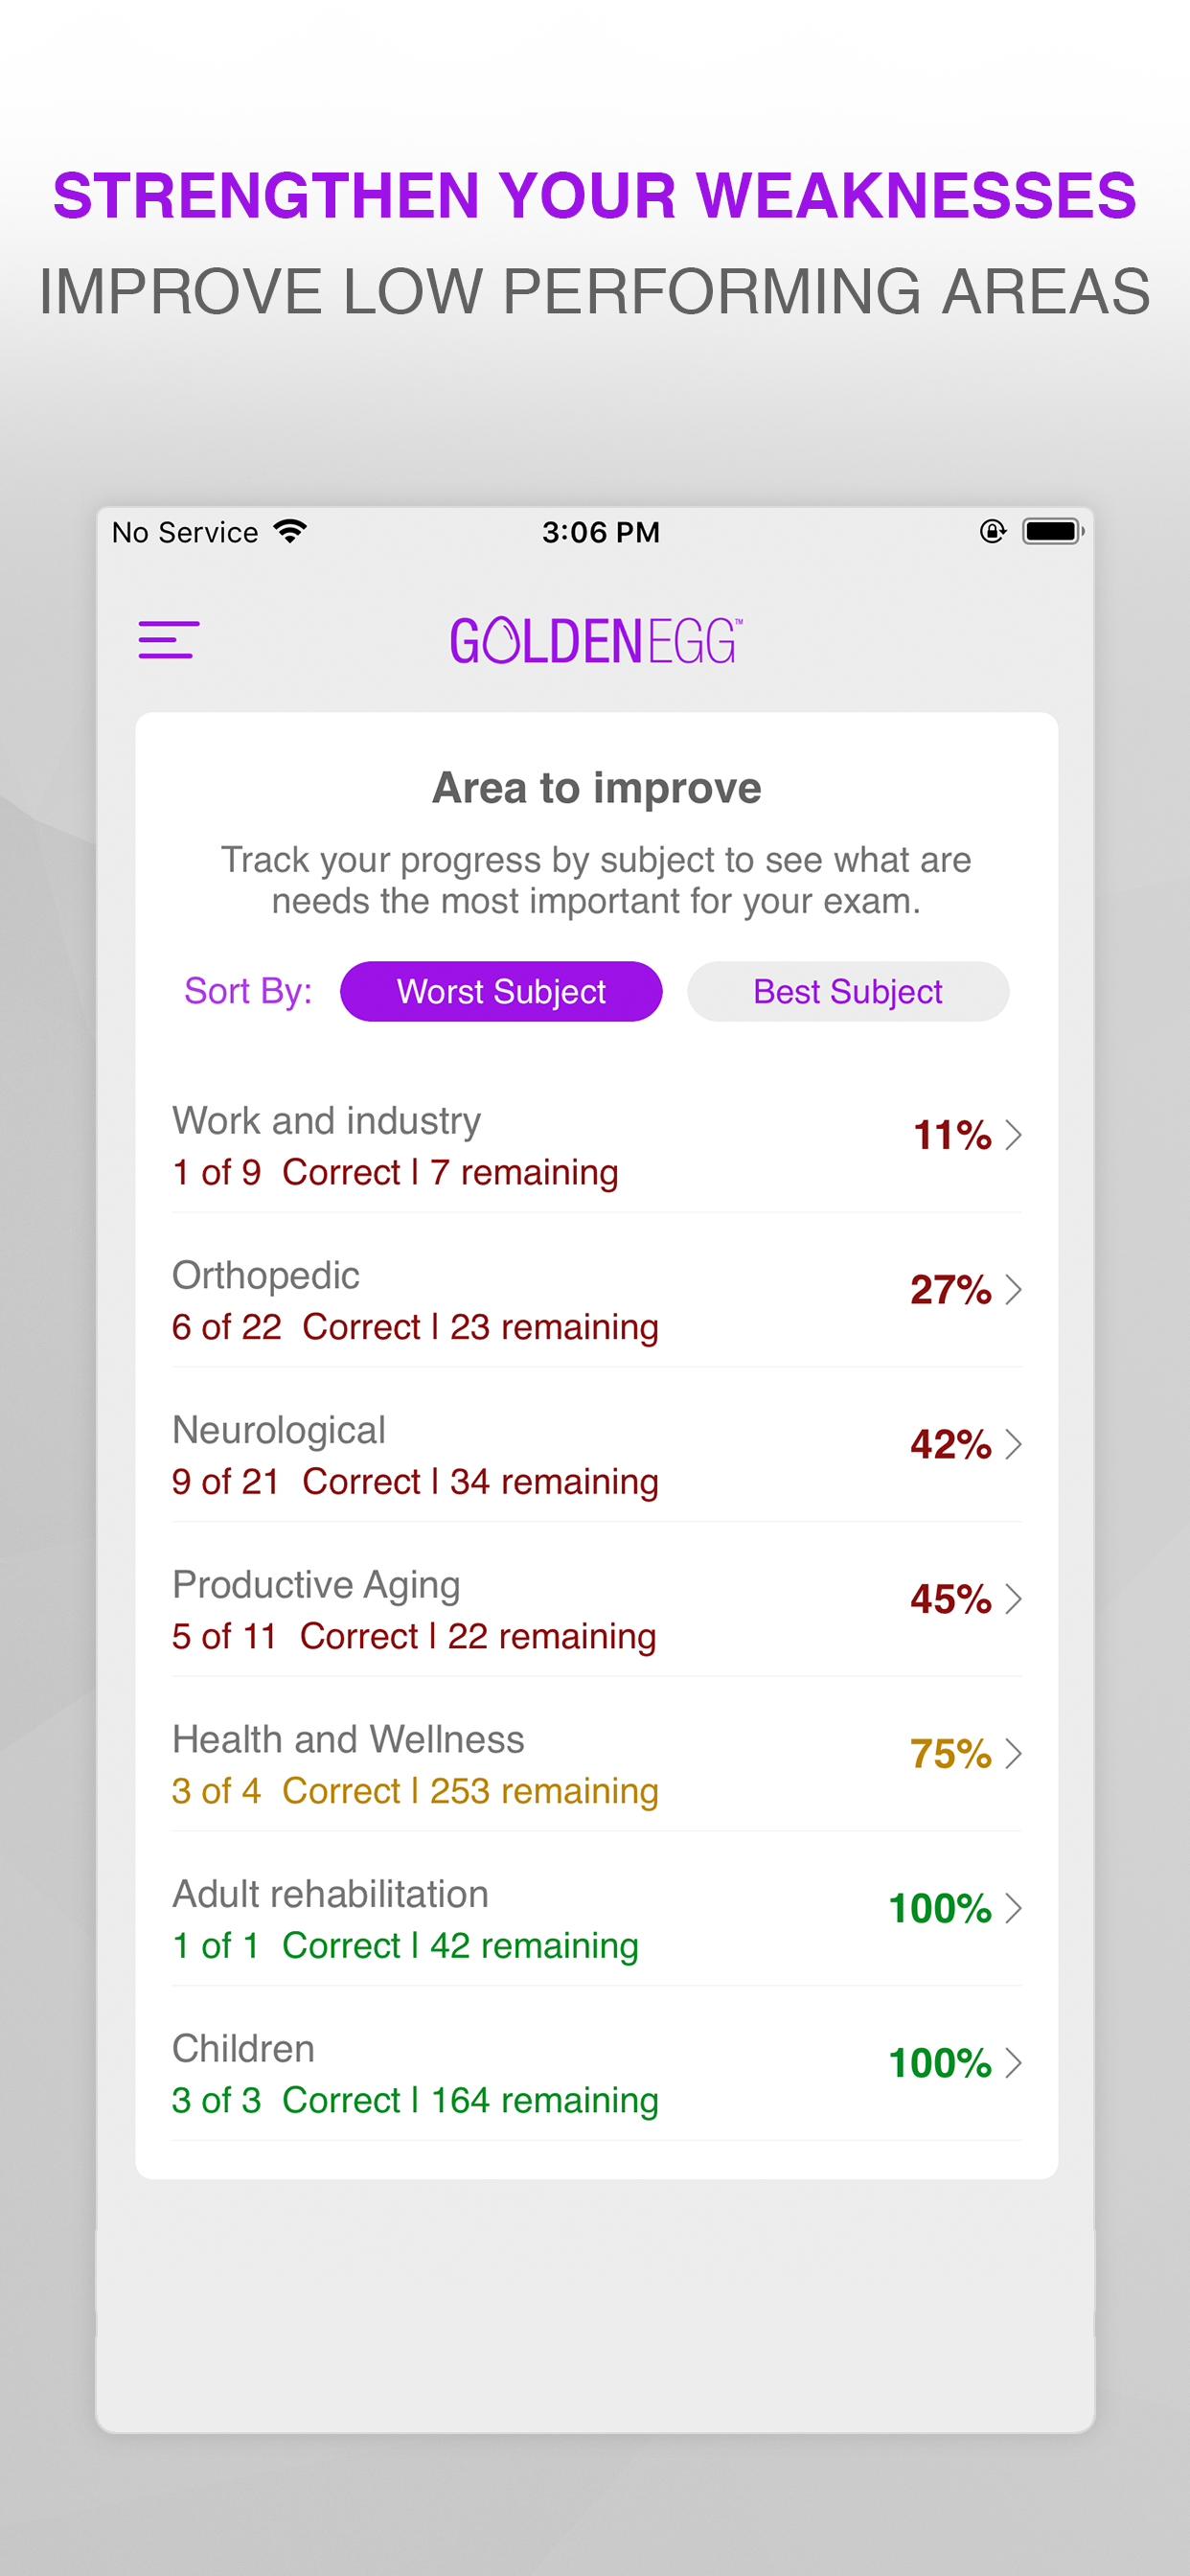The width and height of the screenshot is (1190, 2576).
Task: Tap the GoldenEgg logo
Action: [x=596, y=641]
